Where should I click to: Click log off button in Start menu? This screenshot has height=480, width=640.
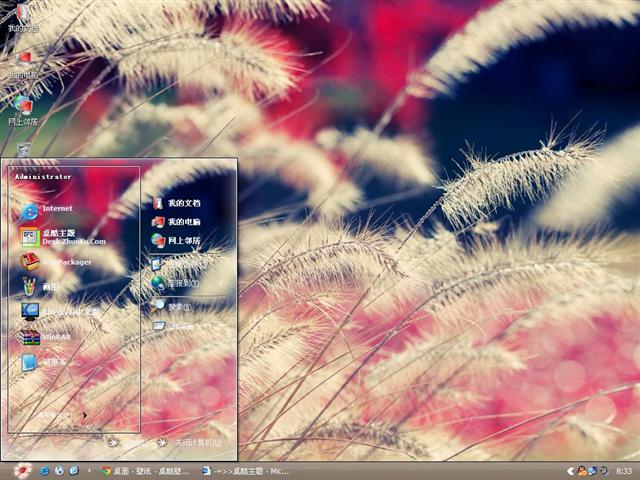pyautogui.click(x=129, y=442)
